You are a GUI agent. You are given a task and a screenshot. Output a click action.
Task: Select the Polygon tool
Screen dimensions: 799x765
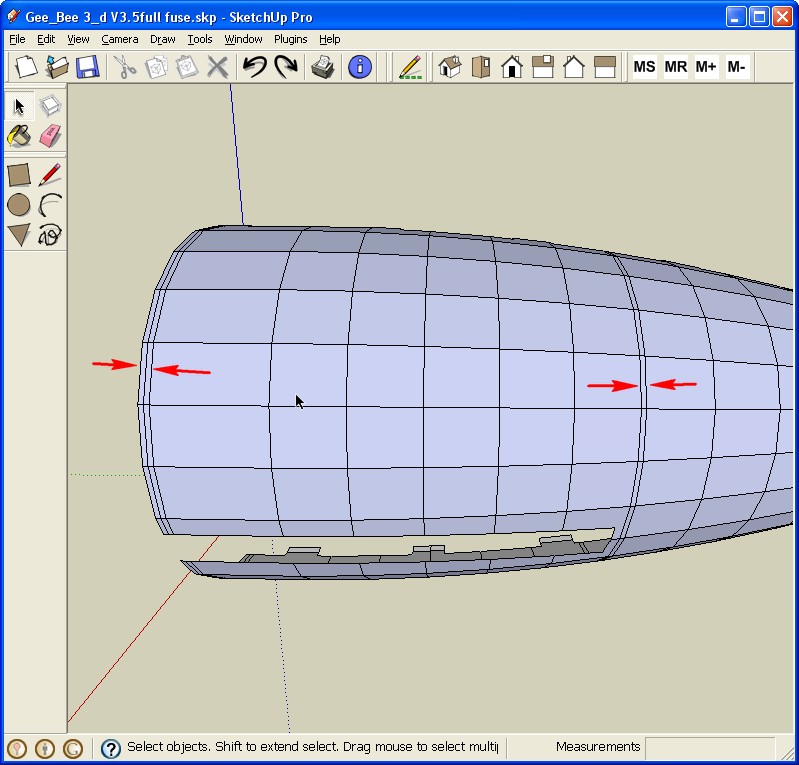click(x=19, y=235)
